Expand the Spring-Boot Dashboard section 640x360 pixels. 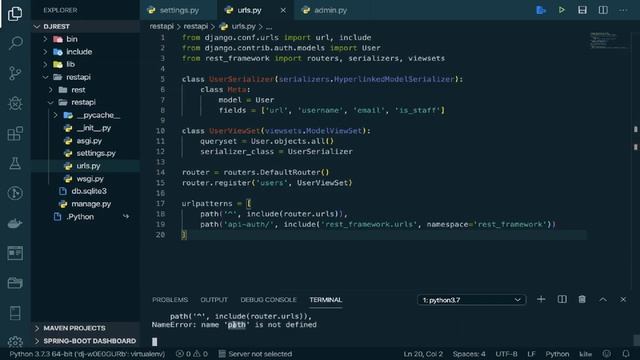click(86, 341)
